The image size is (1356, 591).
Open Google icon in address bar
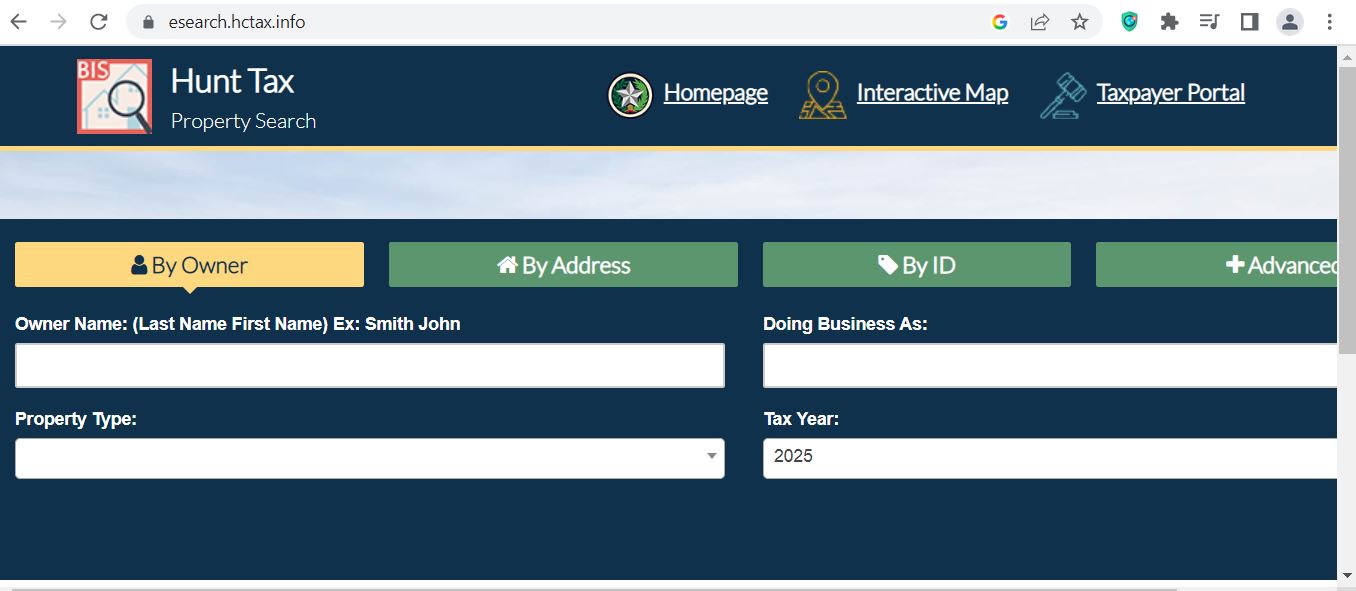(999, 21)
